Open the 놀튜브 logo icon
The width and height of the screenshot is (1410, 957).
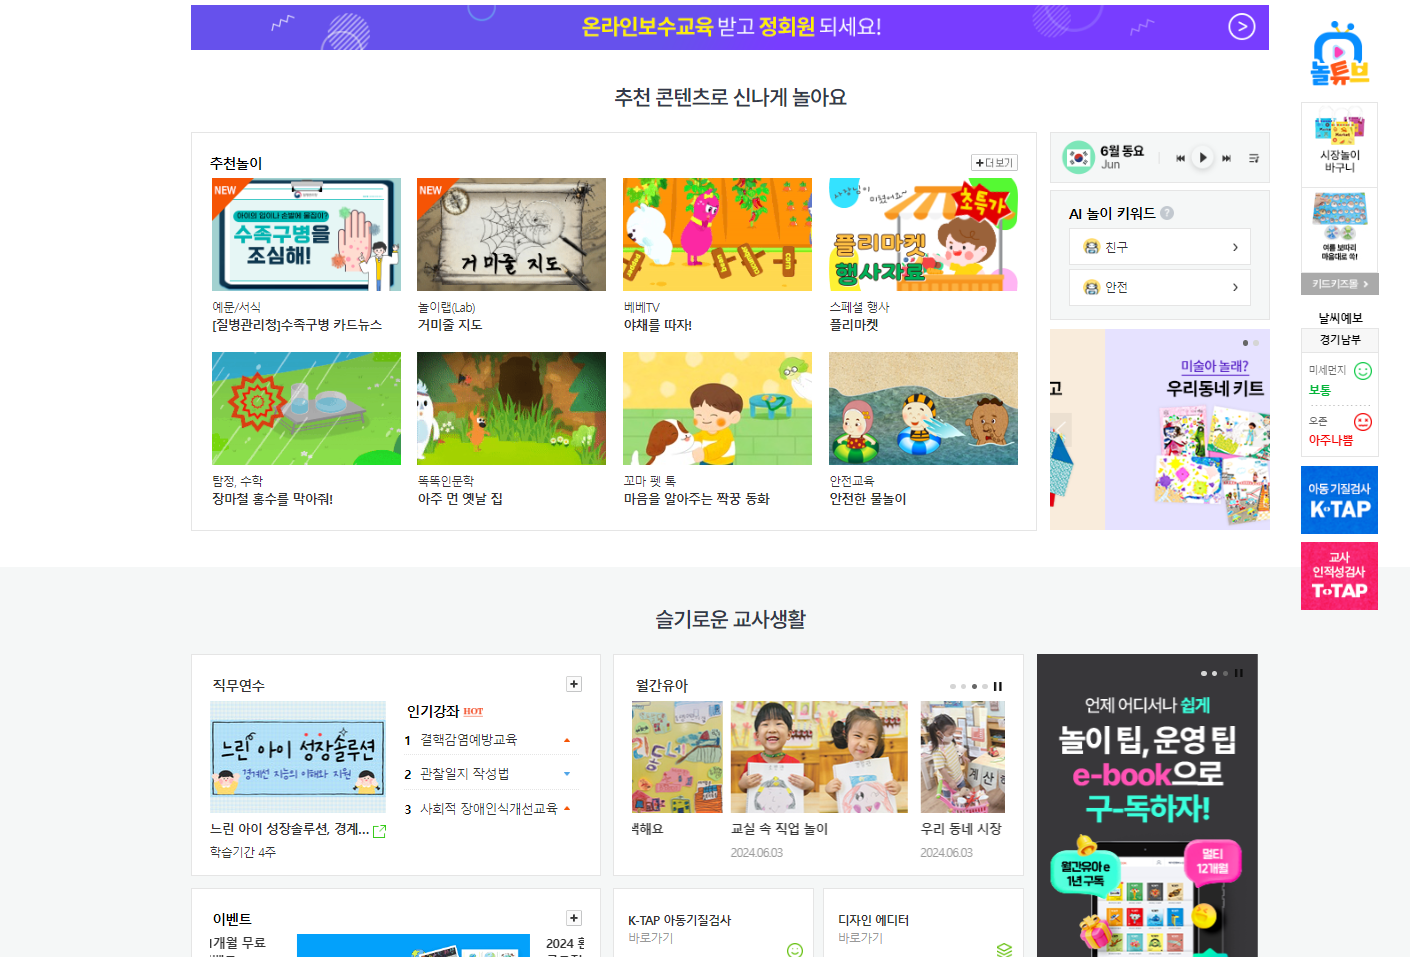point(1339,53)
